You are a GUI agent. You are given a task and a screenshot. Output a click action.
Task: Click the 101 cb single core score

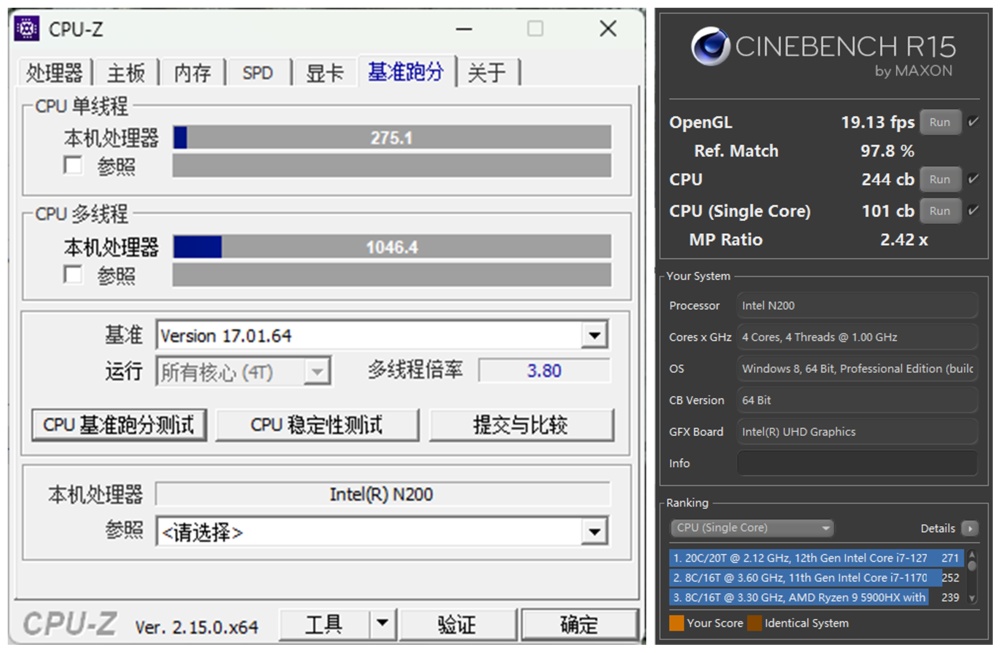point(888,210)
